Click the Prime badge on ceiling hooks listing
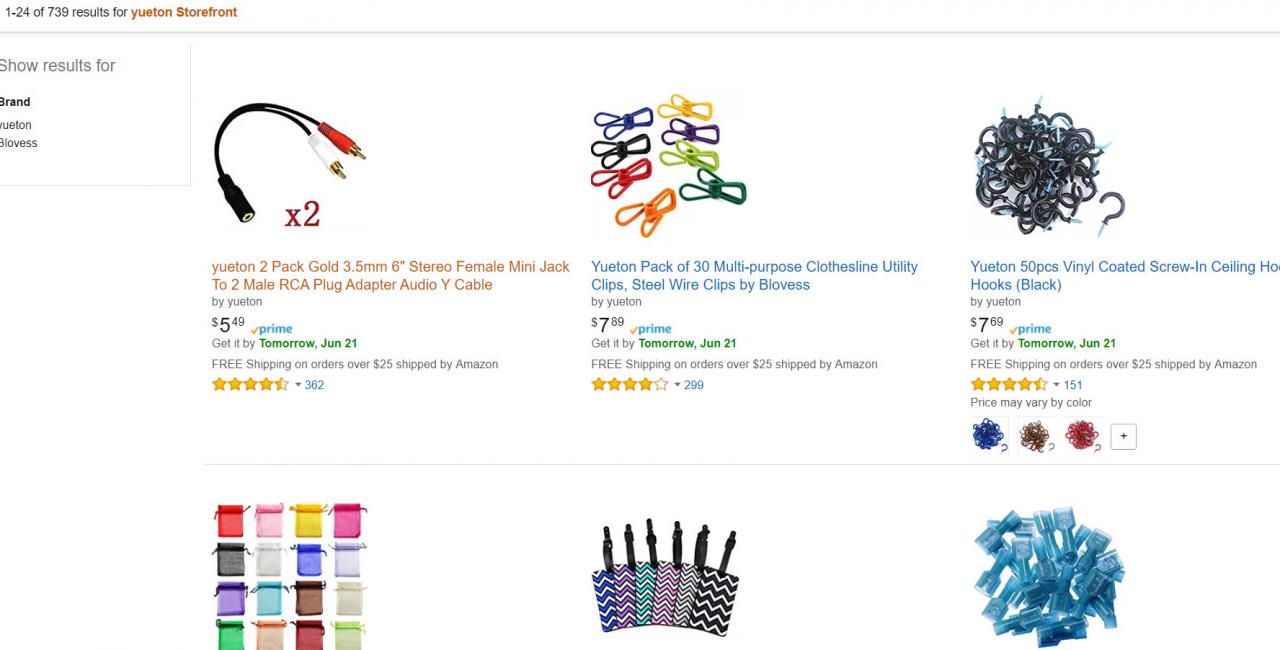This screenshot has height=650, width=1280. (x=1031, y=329)
